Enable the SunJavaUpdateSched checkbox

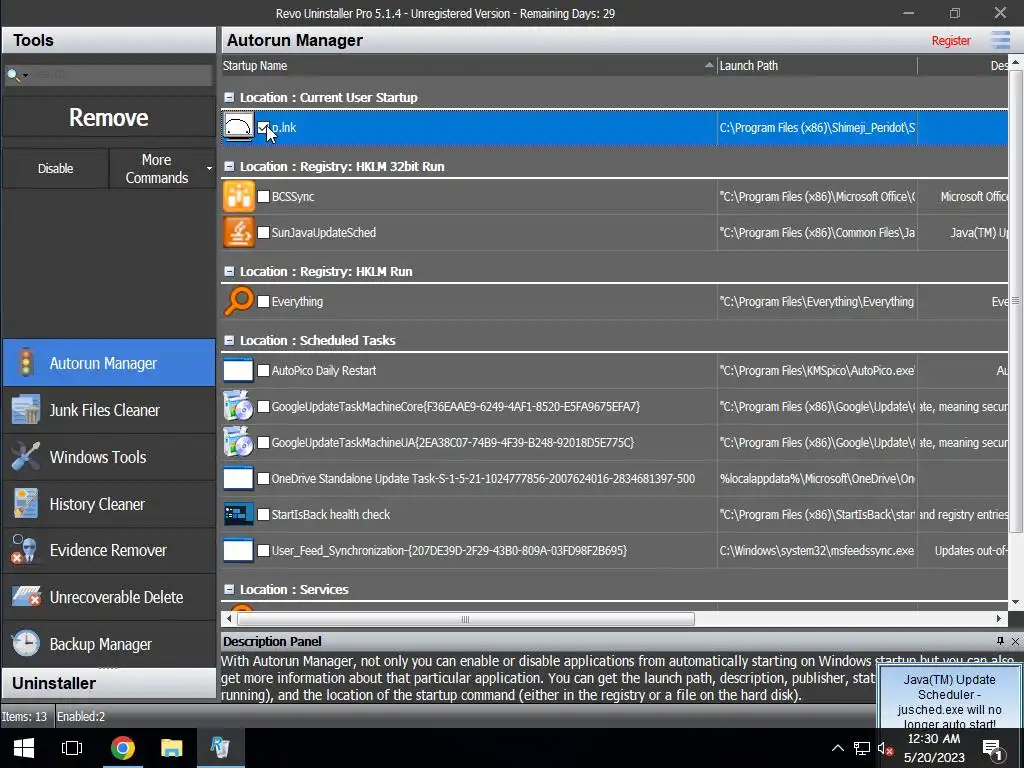[x=263, y=232]
